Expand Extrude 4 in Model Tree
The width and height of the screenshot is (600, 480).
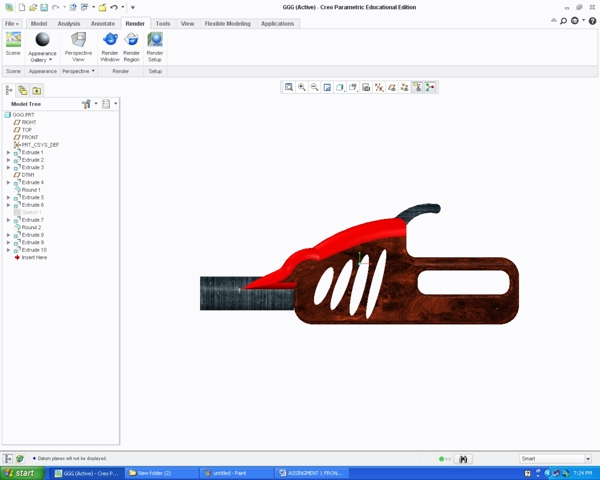click(8, 183)
